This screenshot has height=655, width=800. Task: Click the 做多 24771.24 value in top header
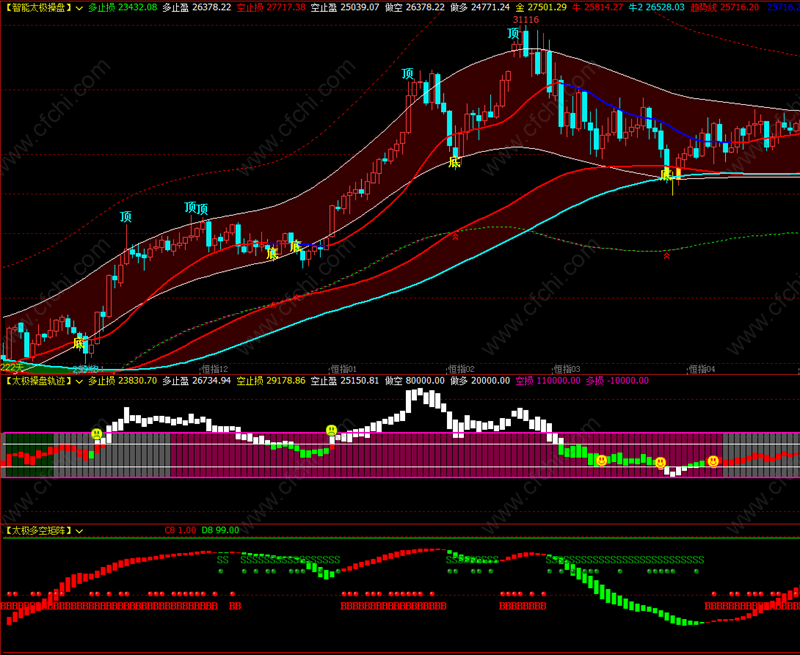point(480,8)
